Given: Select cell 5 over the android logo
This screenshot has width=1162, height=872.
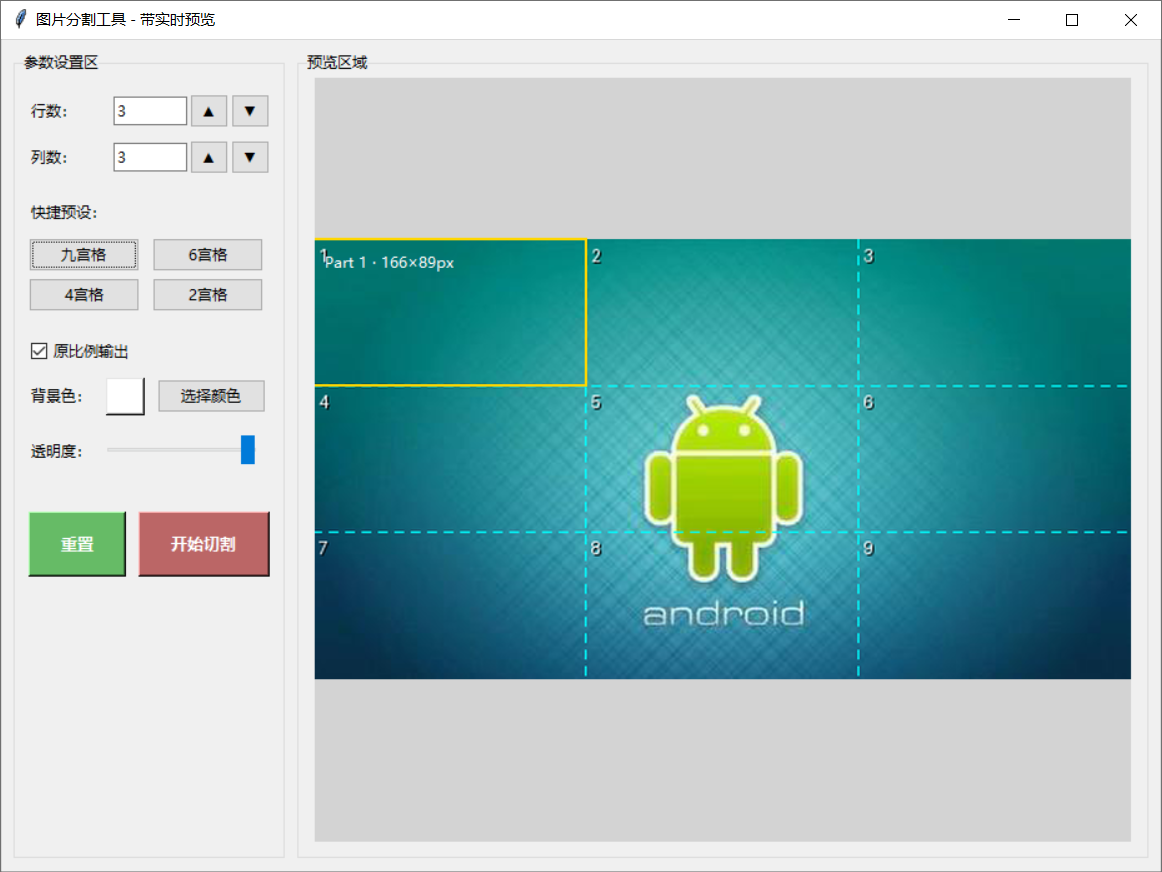Looking at the screenshot, I should click(720, 460).
